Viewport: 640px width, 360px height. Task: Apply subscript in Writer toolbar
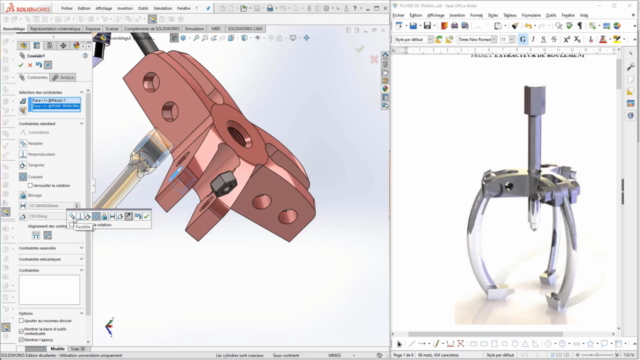coord(577,39)
